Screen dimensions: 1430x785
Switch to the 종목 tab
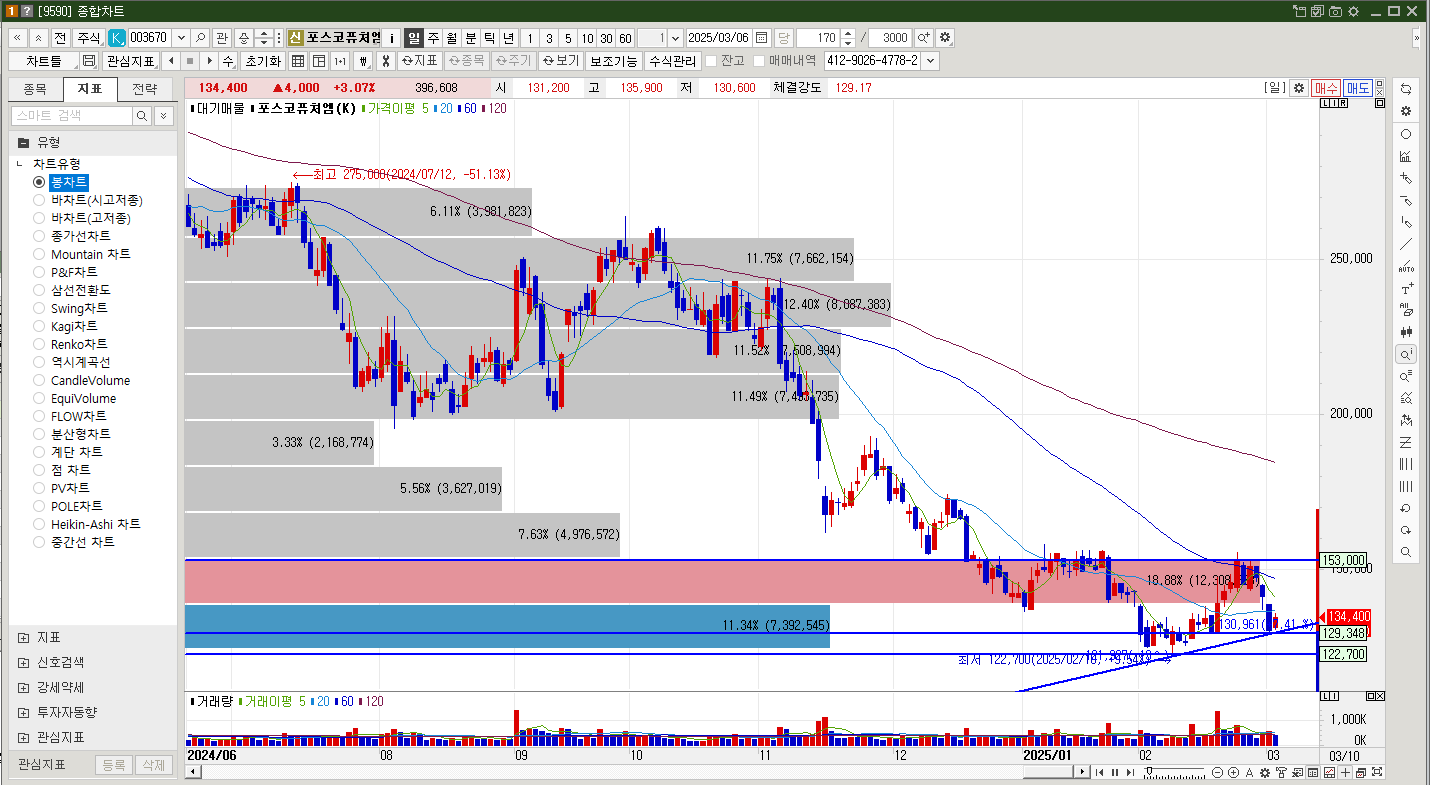pos(35,89)
